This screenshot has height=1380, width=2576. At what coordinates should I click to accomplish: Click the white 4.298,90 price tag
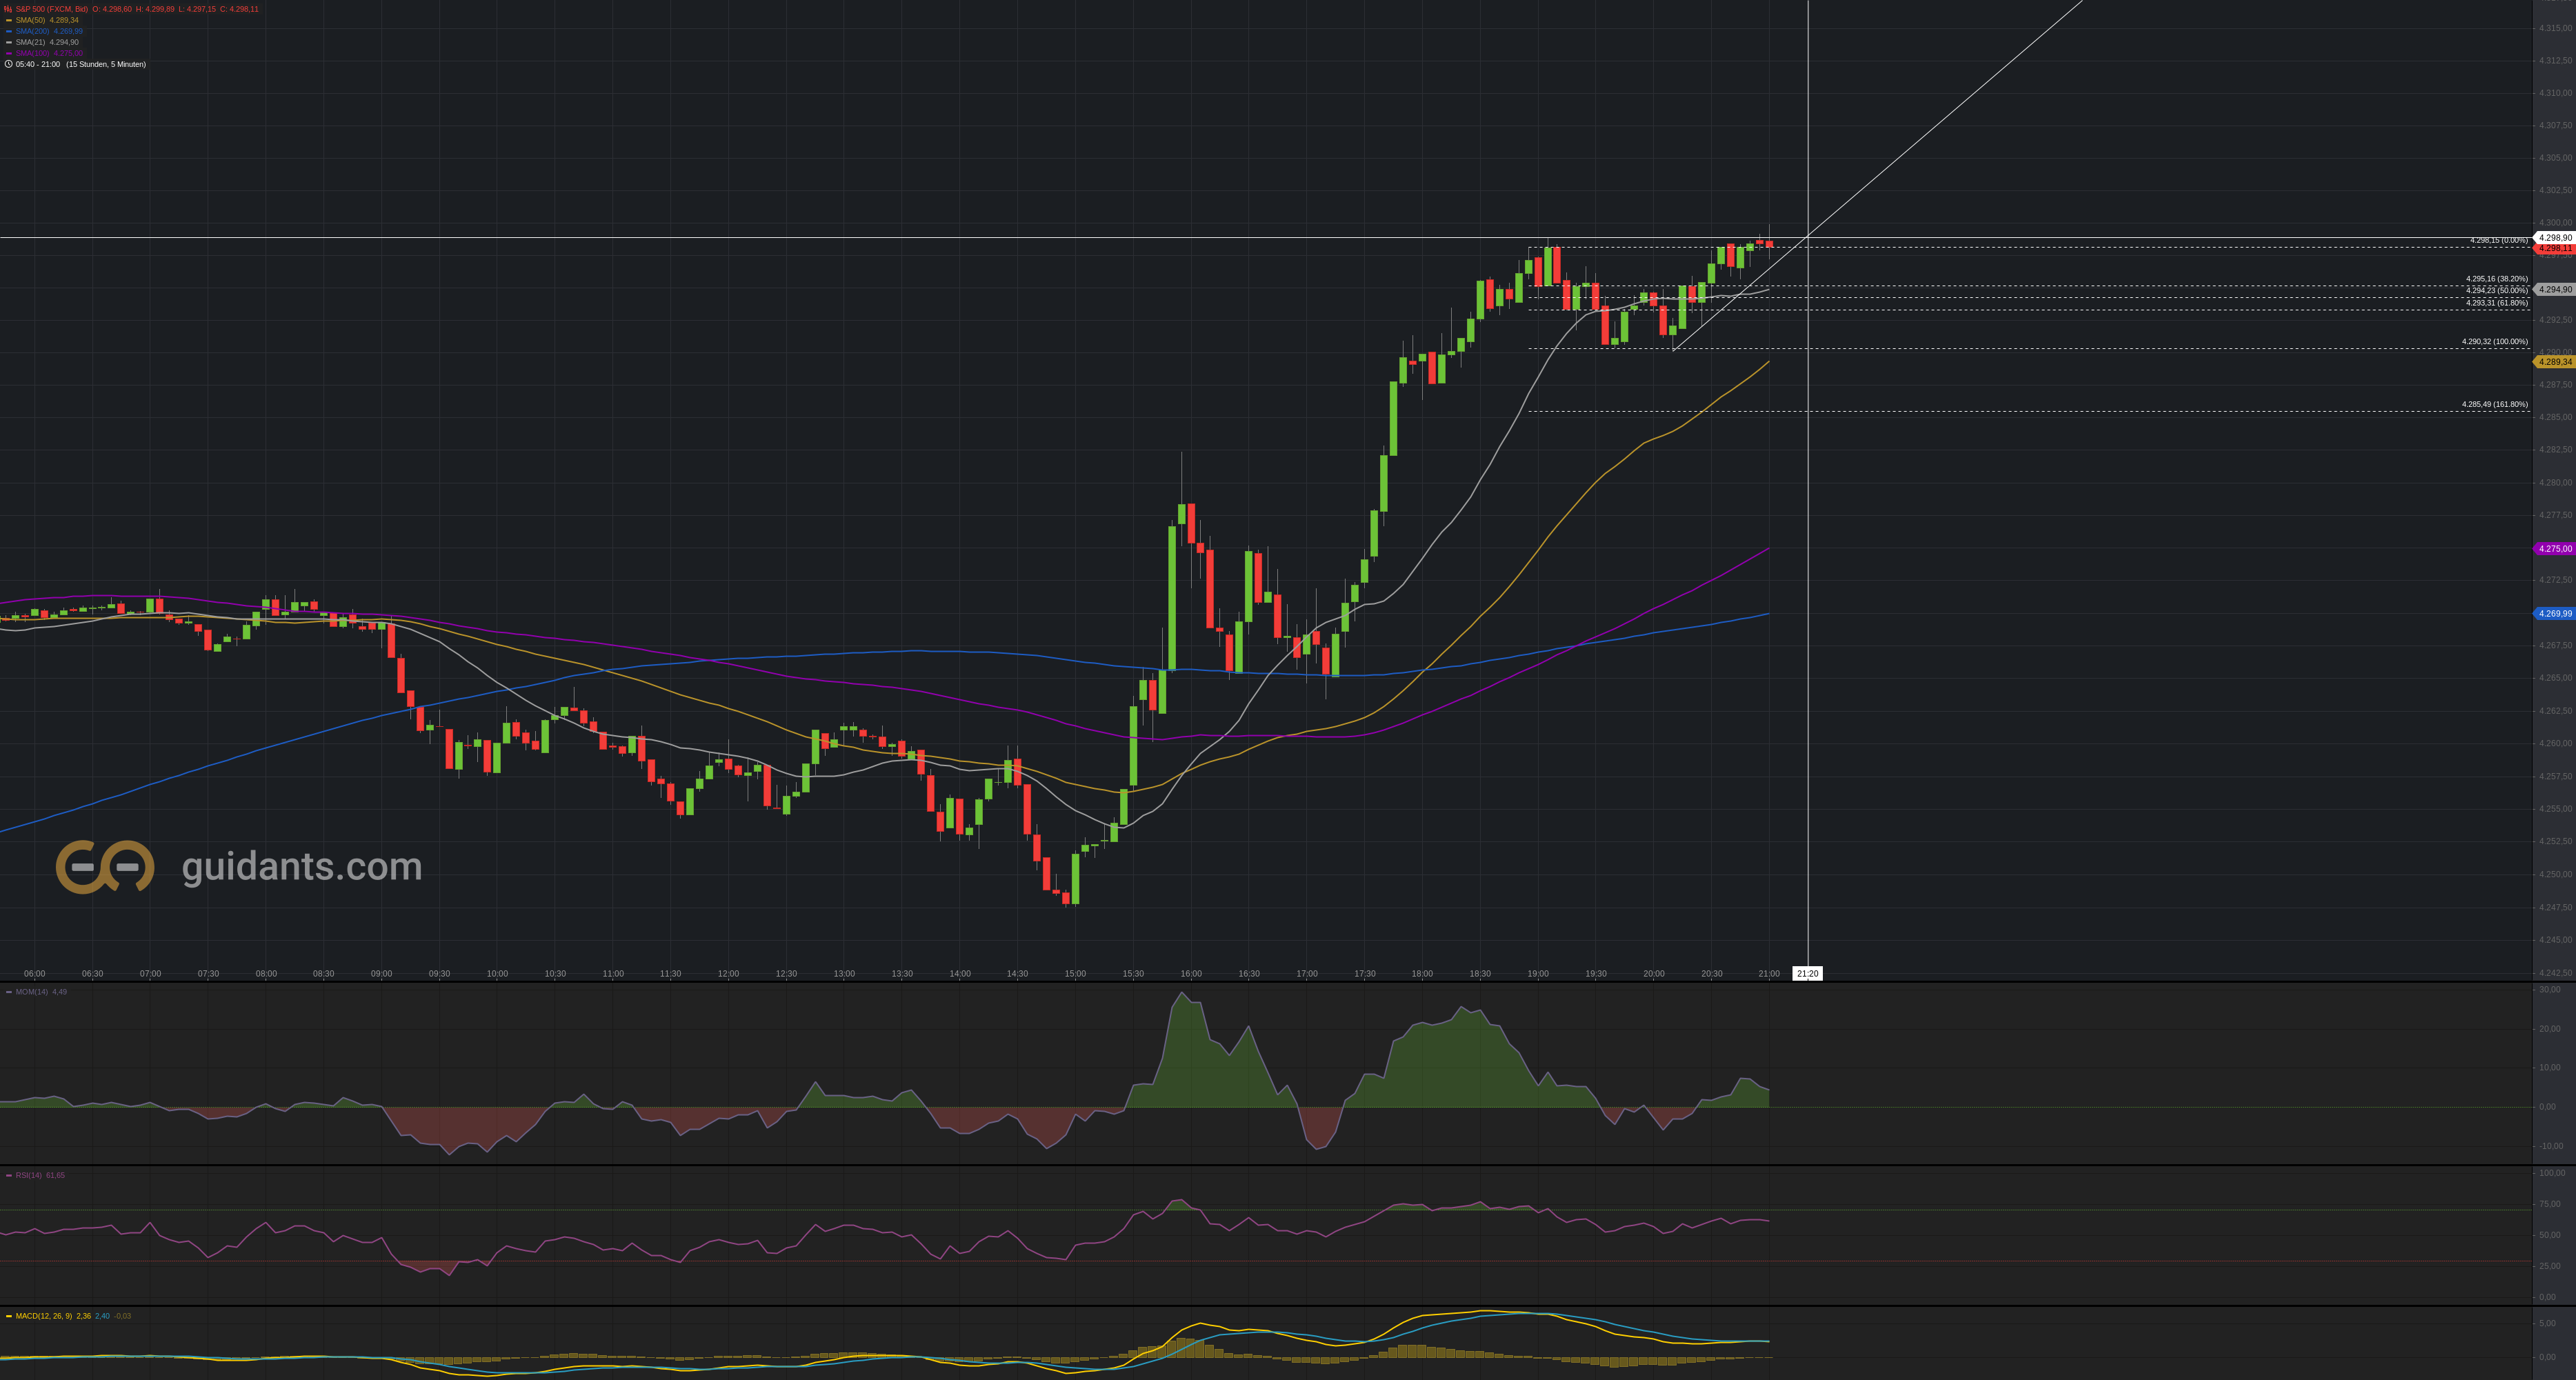pos(2554,238)
